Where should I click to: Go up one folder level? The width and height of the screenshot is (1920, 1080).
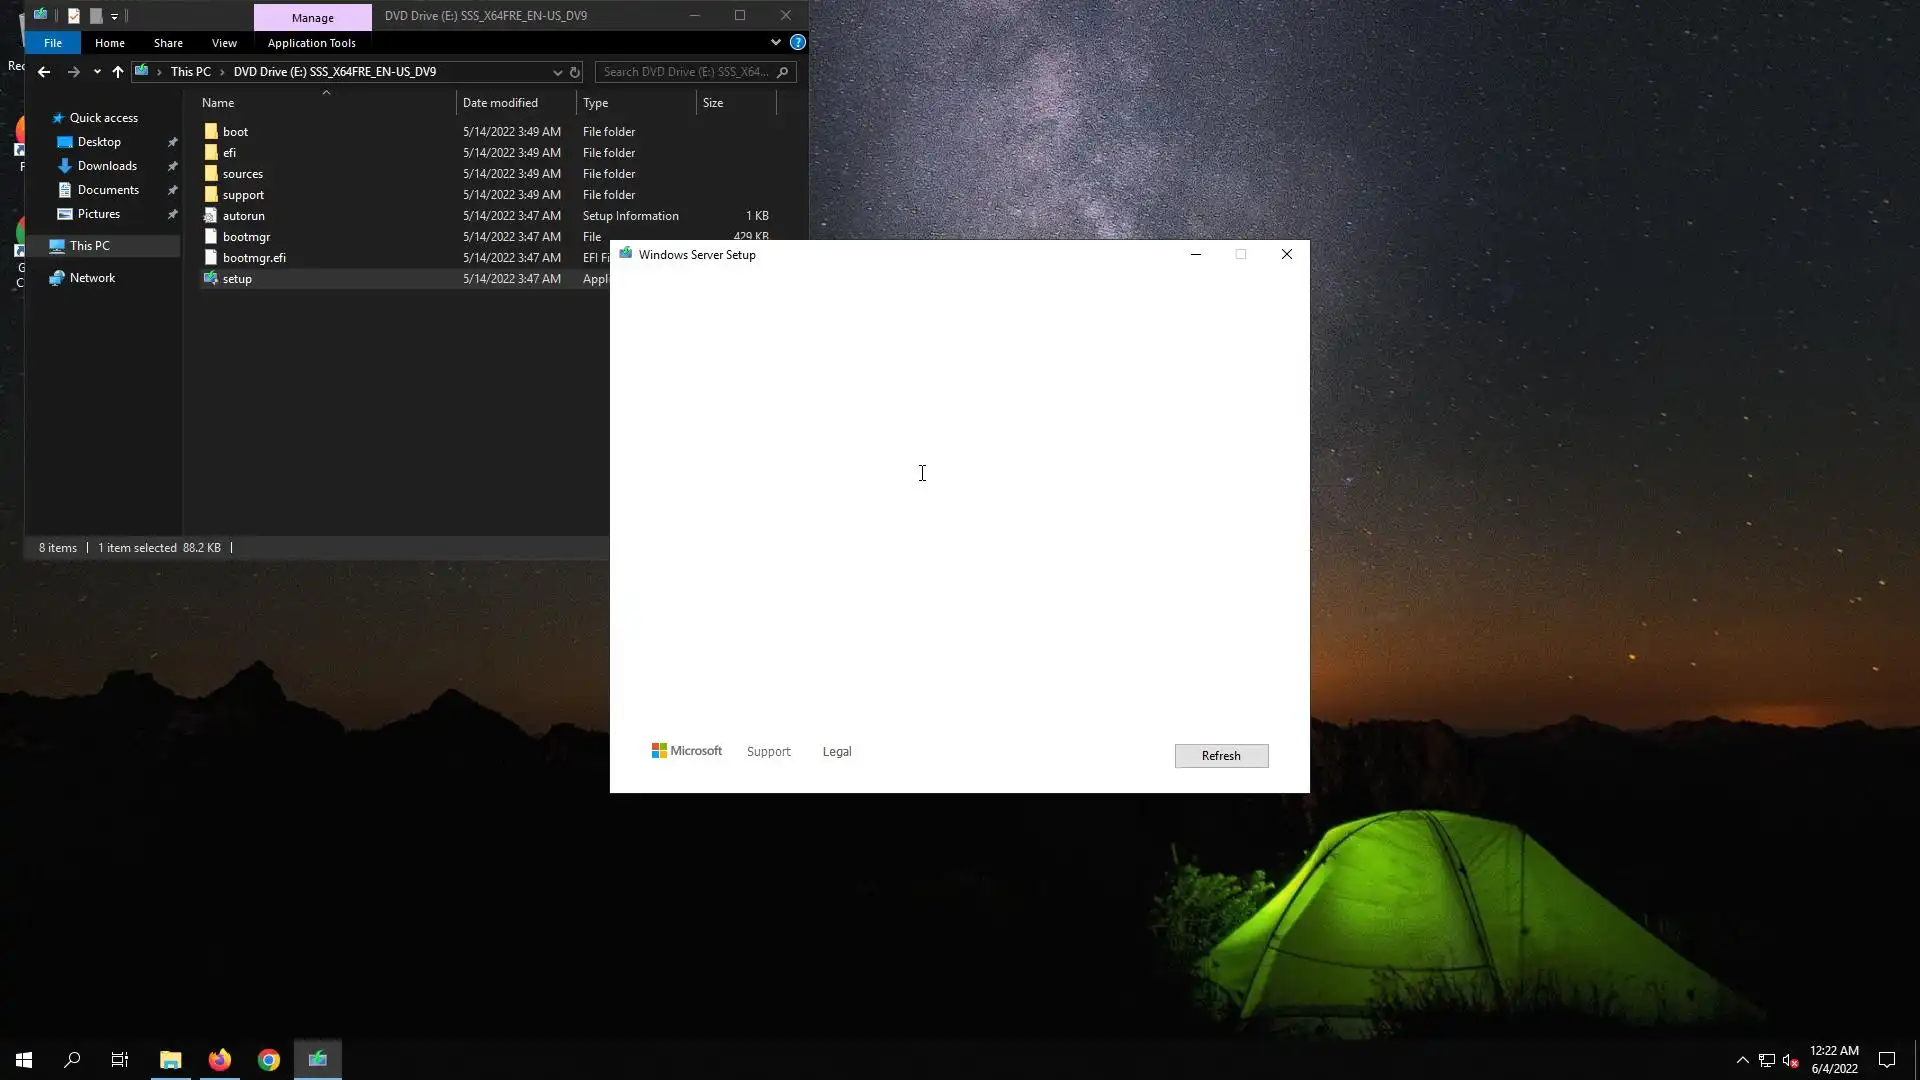118,72
